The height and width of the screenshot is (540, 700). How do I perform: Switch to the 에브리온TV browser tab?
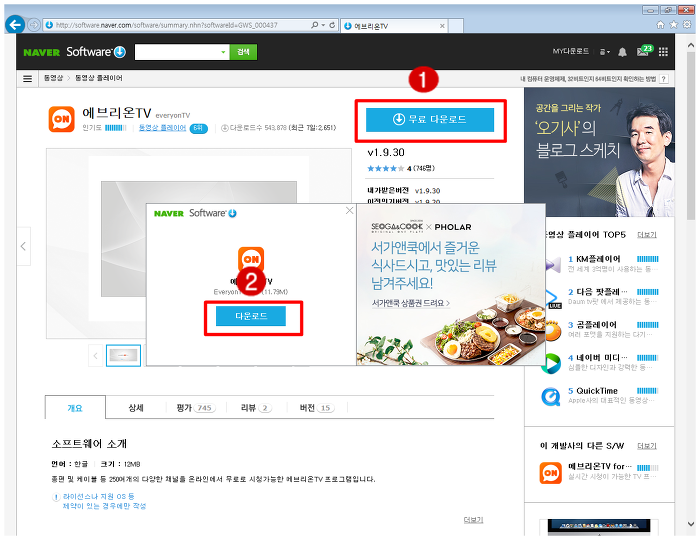pos(394,26)
